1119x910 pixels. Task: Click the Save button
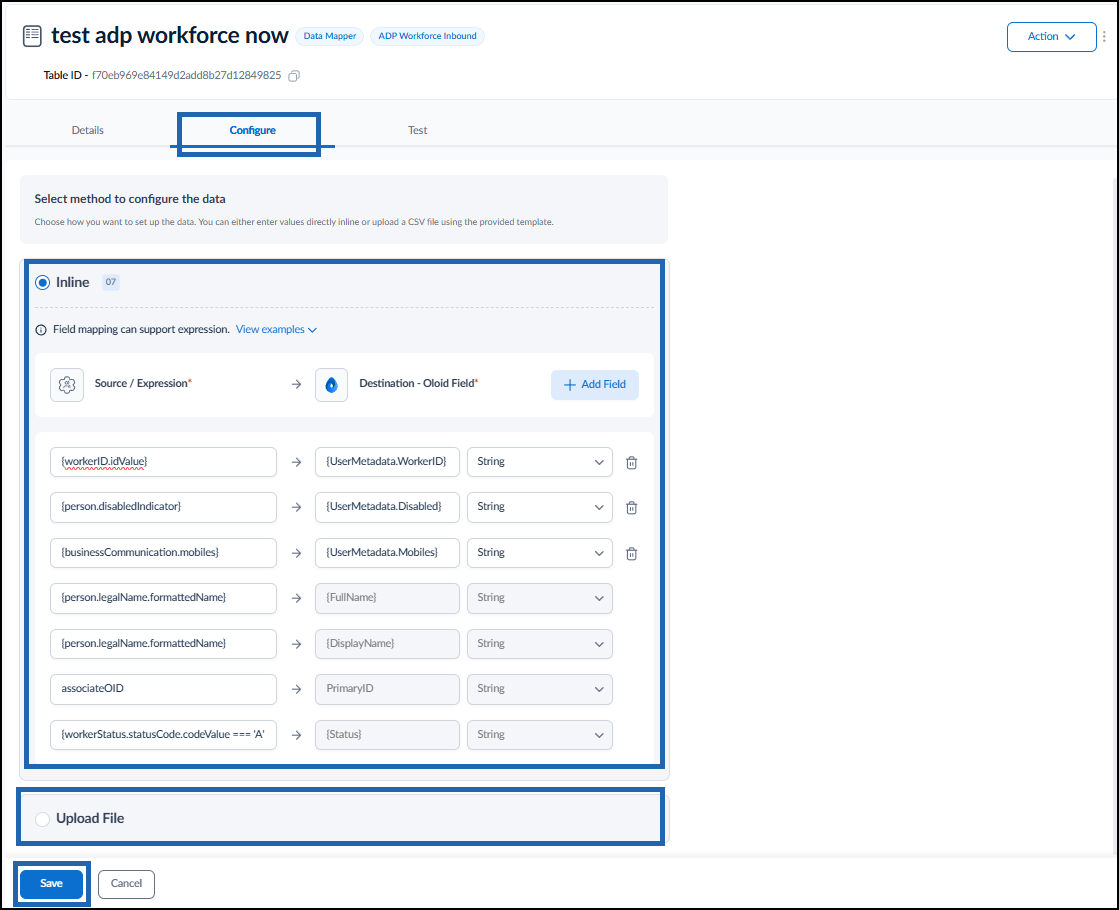(x=51, y=884)
